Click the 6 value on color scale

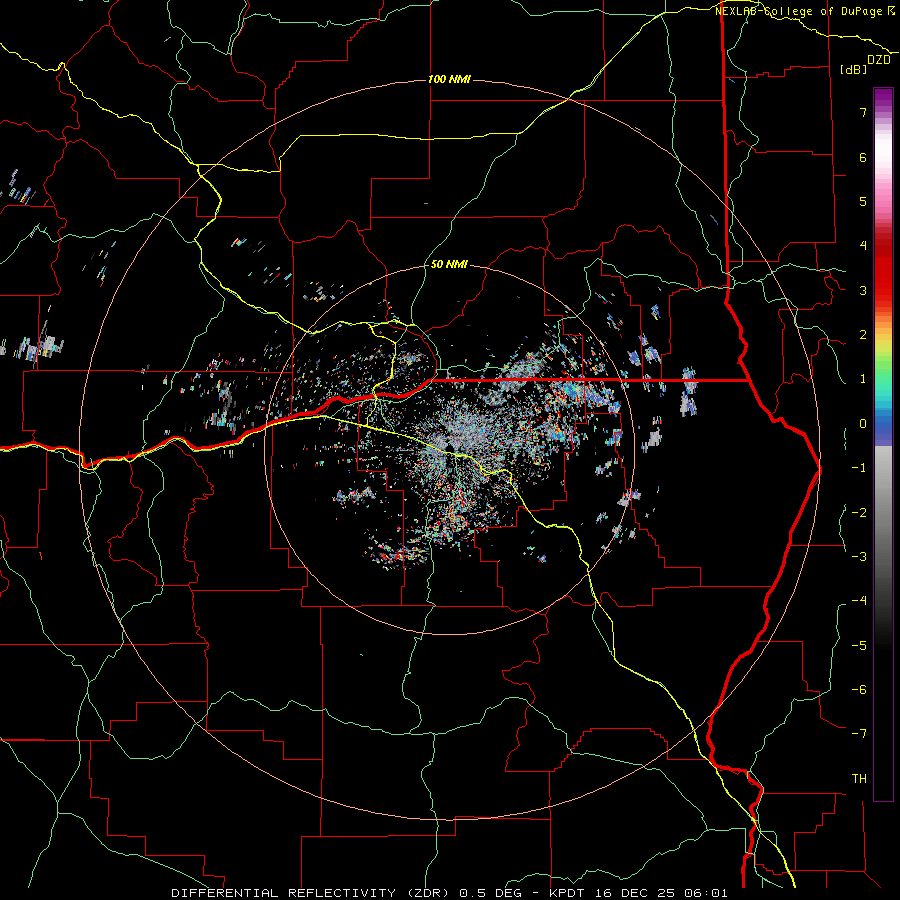click(863, 157)
